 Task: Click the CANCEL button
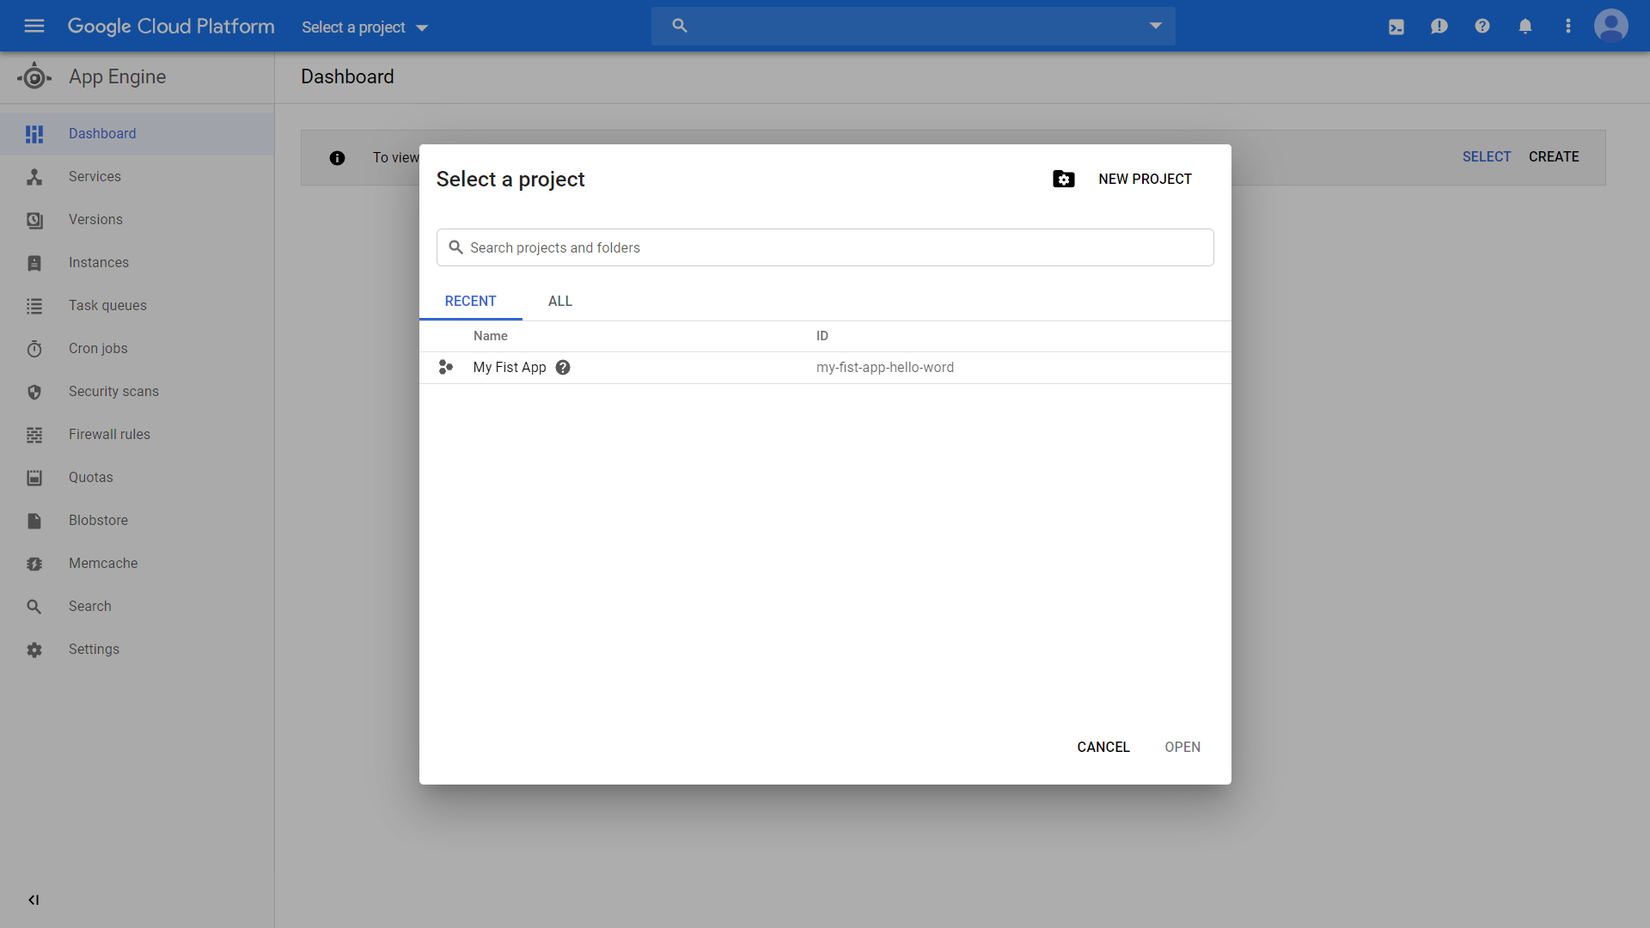coord(1103,747)
